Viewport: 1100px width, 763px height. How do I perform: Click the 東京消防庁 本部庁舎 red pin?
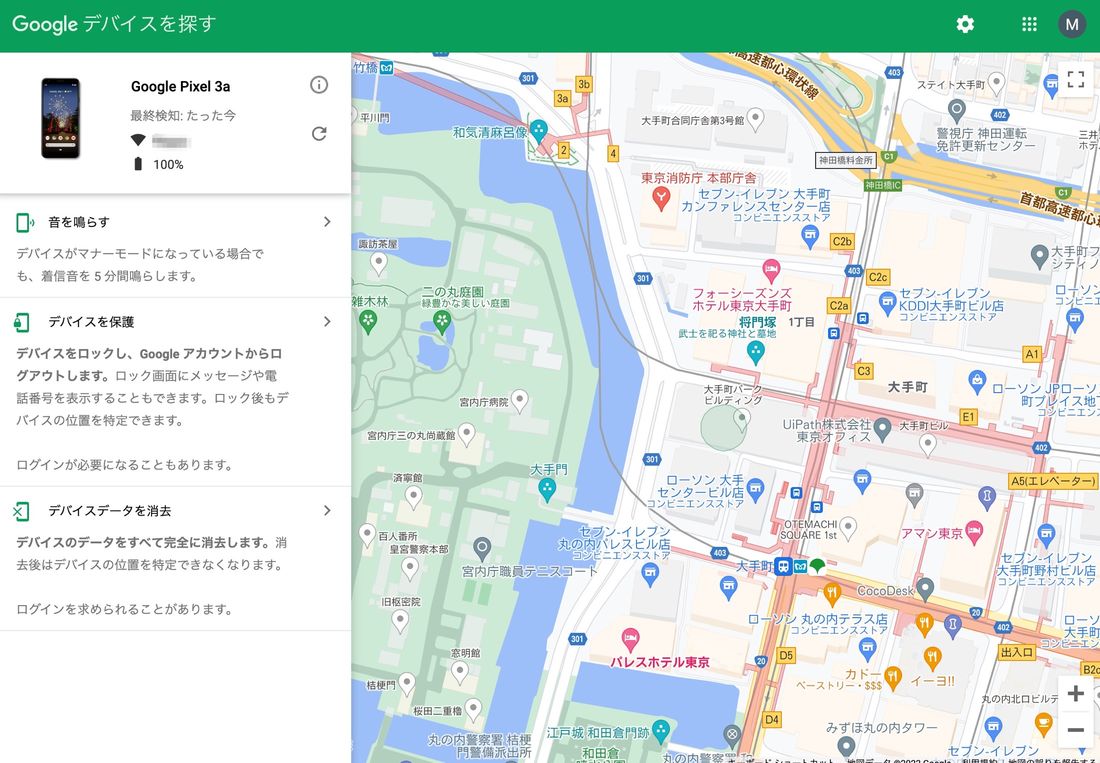tap(661, 198)
